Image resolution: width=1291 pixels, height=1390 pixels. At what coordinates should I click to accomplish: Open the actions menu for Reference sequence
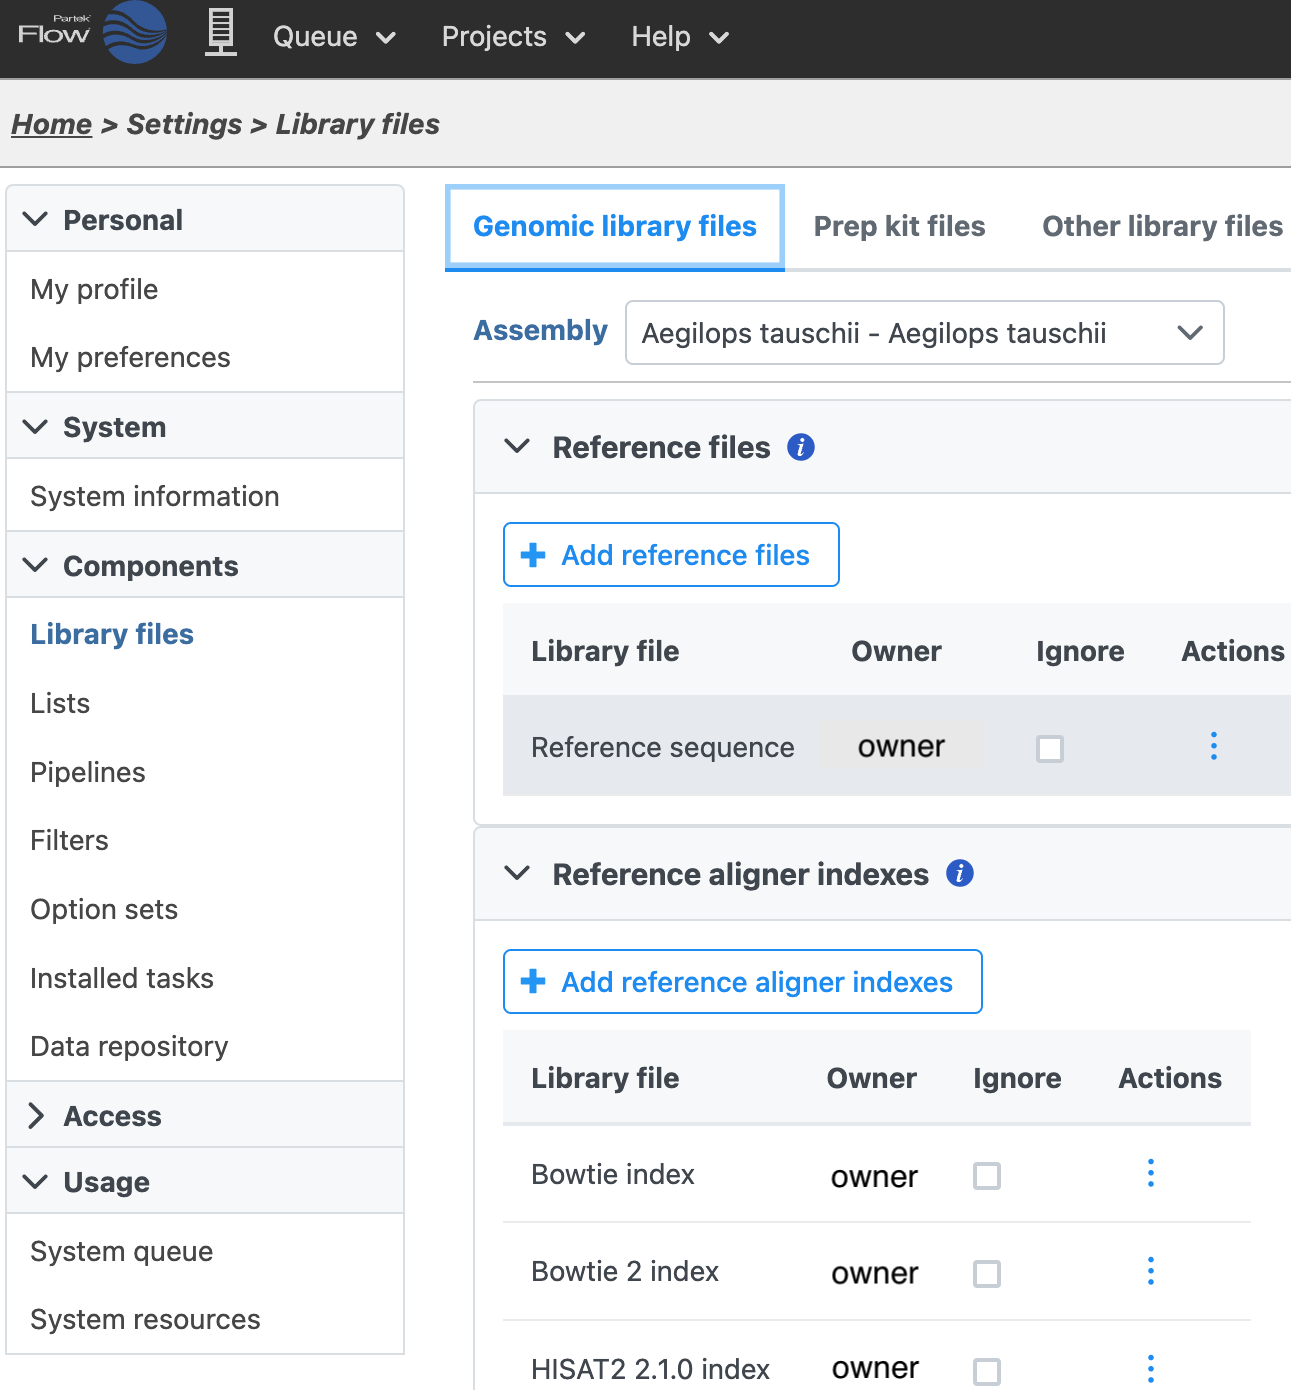(1214, 746)
